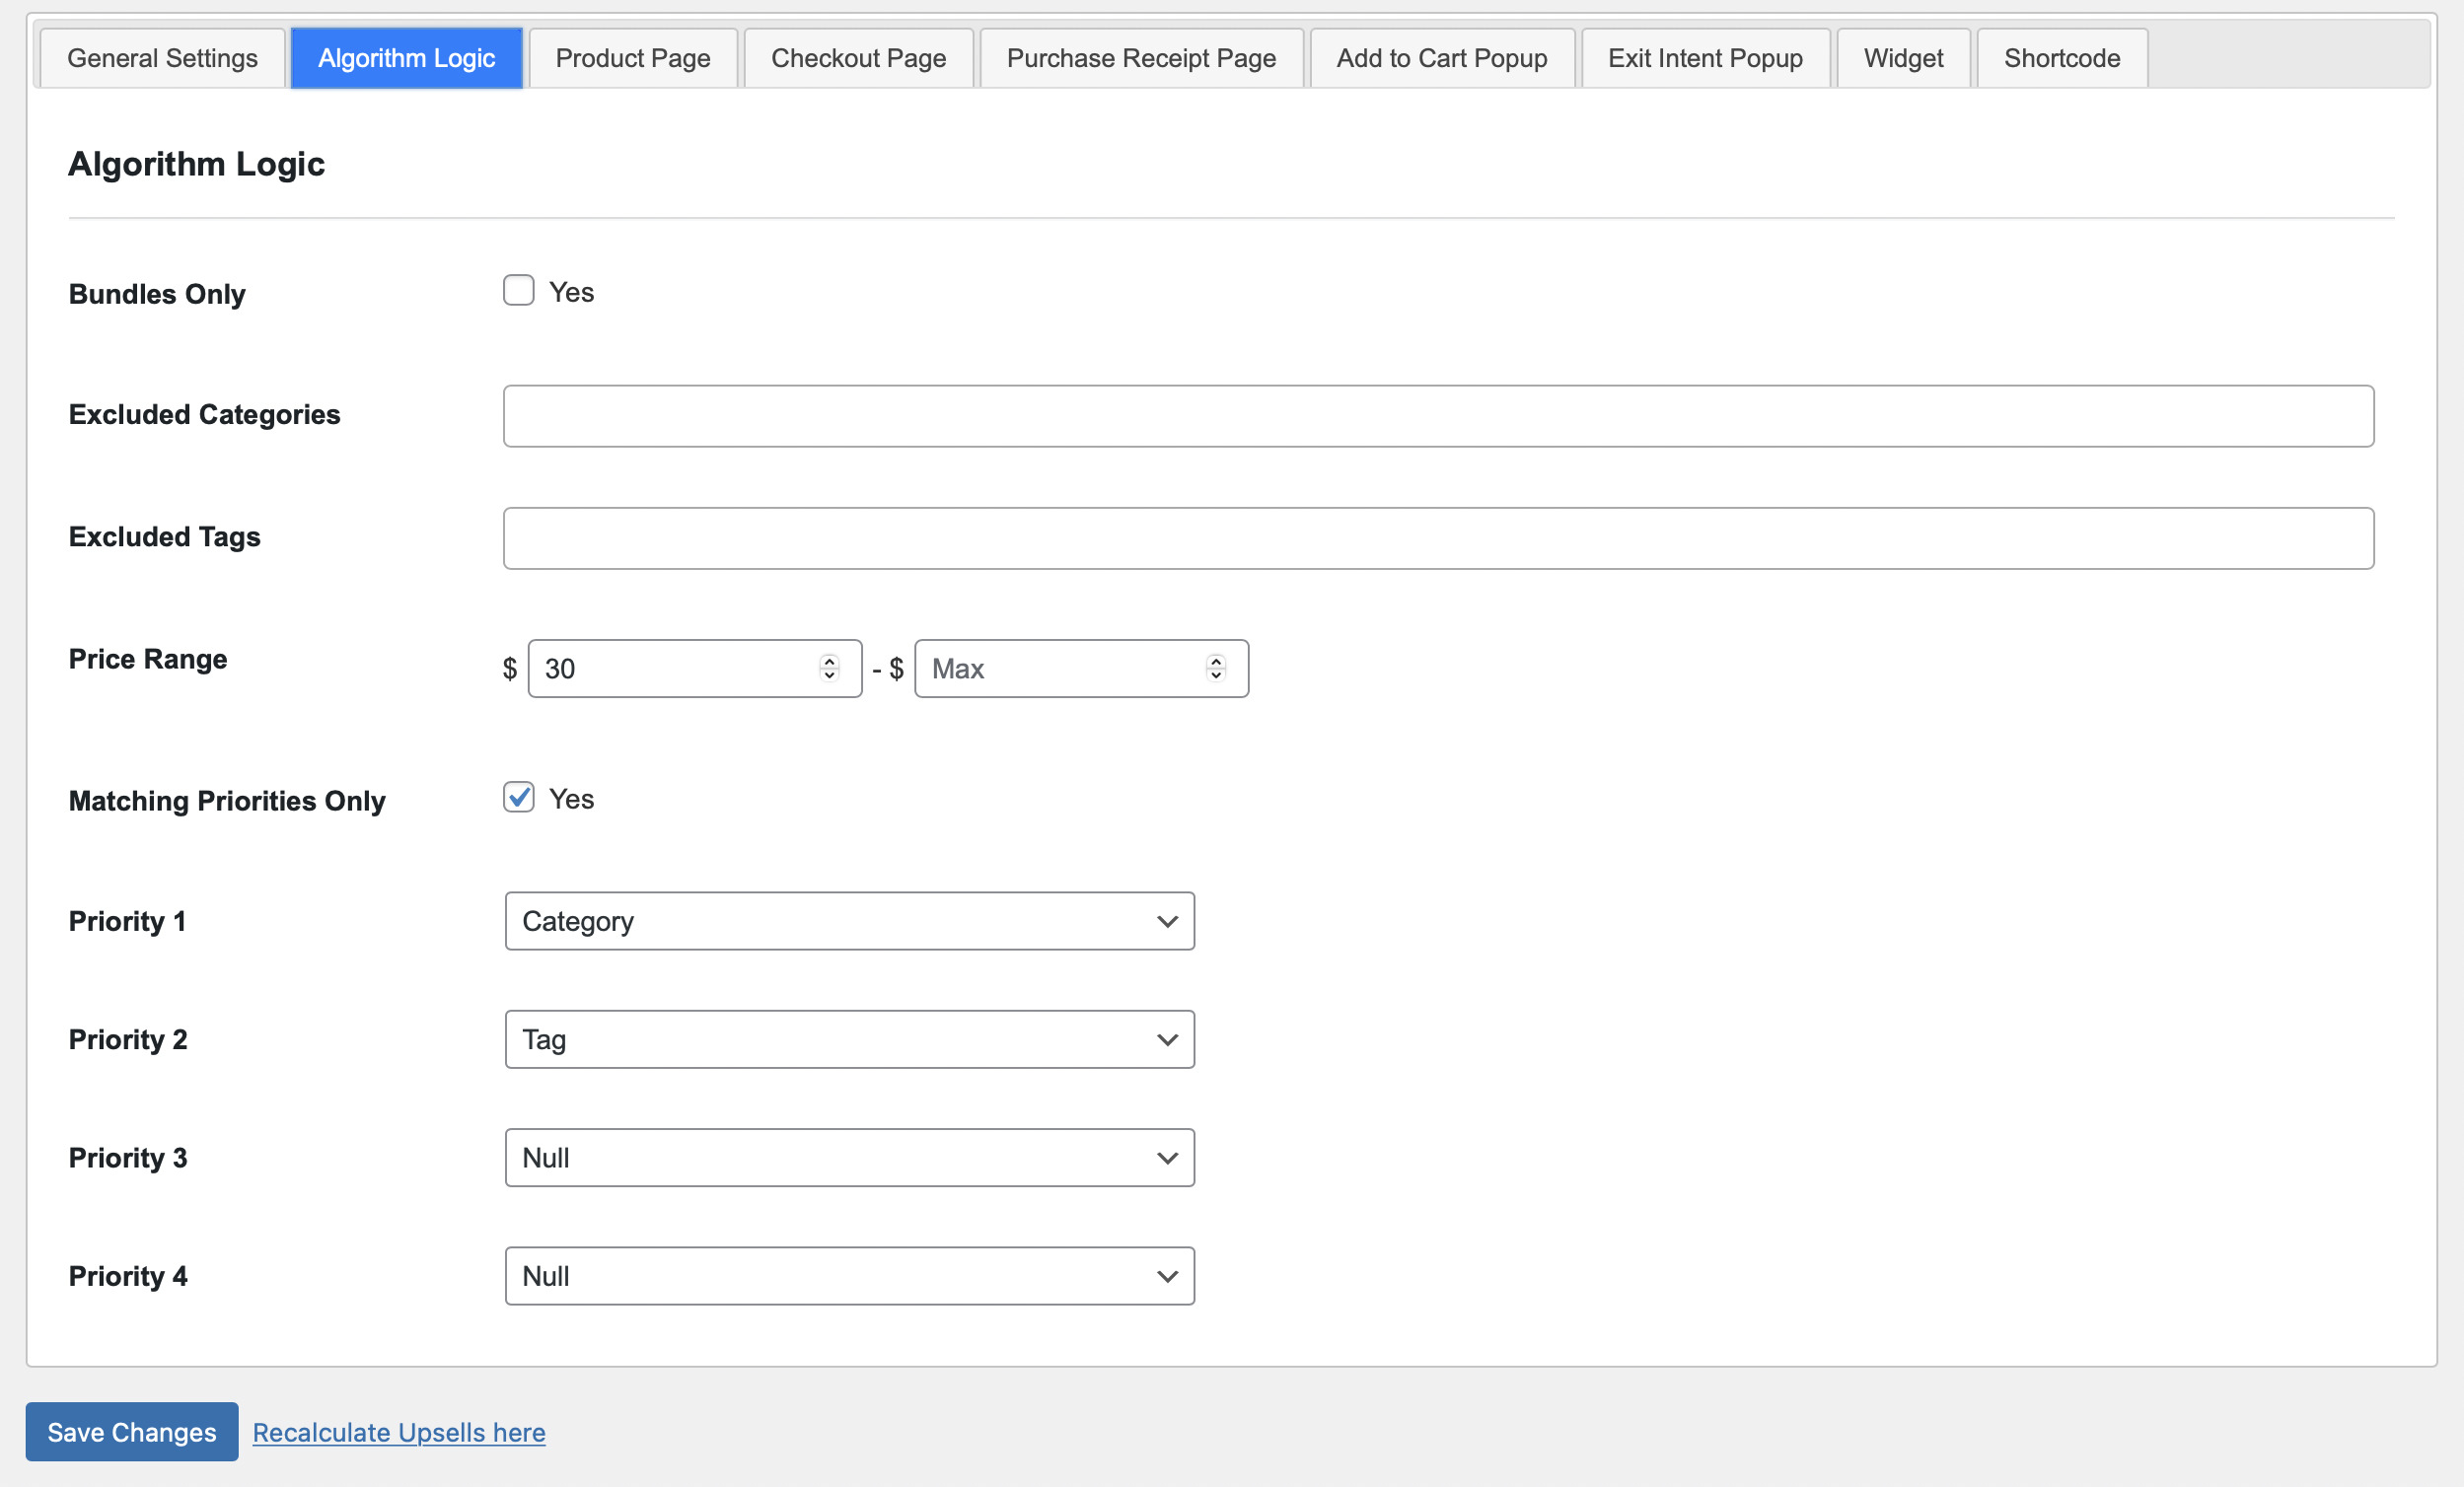
Task: Open the Priority 1 Category dropdown
Action: point(850,921)
